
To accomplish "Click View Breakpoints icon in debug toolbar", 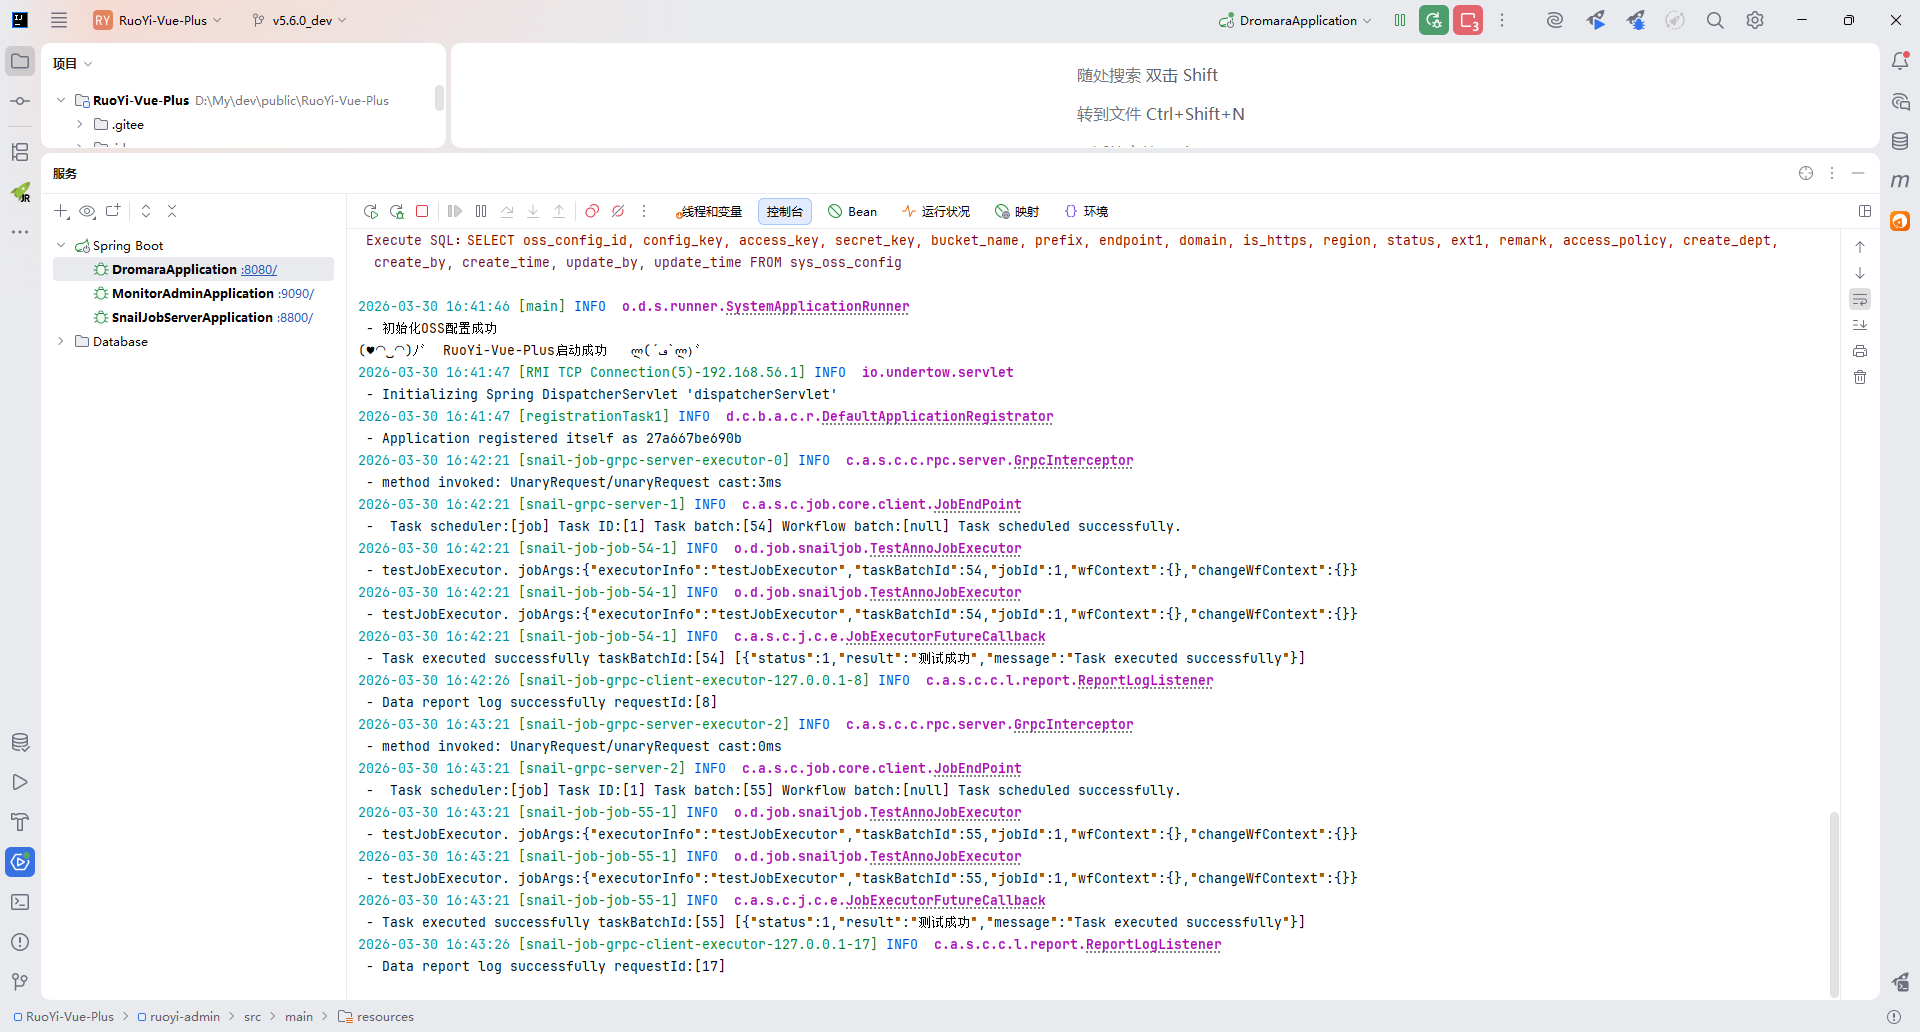I will click(592, 211).
